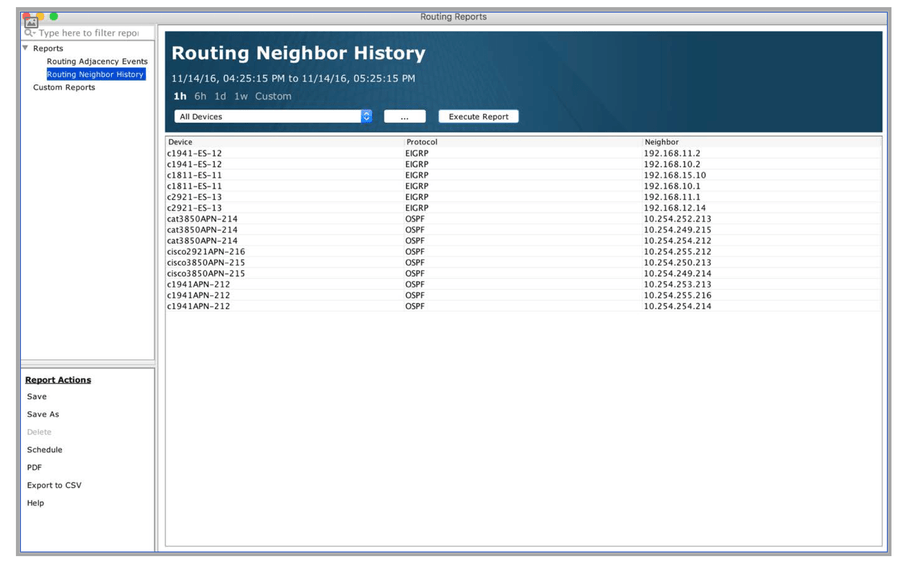Viewport: 906px width, 568px height.
Task: Click the ellipsis button beside device dropdown
Action: click(404, 117)
